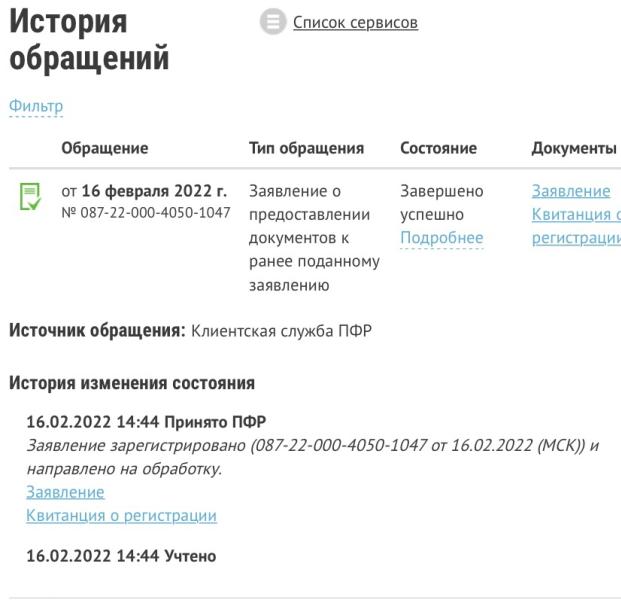This screenshot has width=621, height=600.
Task: Click Клиентская служба ПФР source text
Action: 281,331
